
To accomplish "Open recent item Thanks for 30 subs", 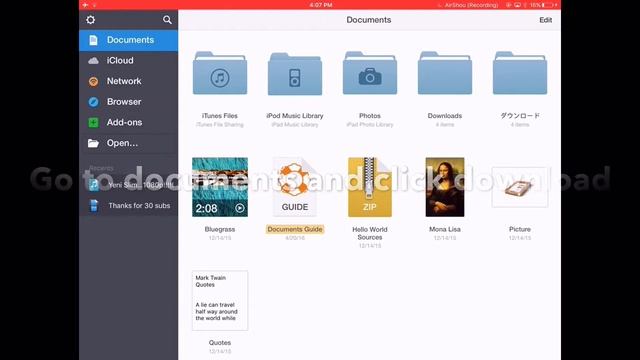I will (x=129, y=206).
